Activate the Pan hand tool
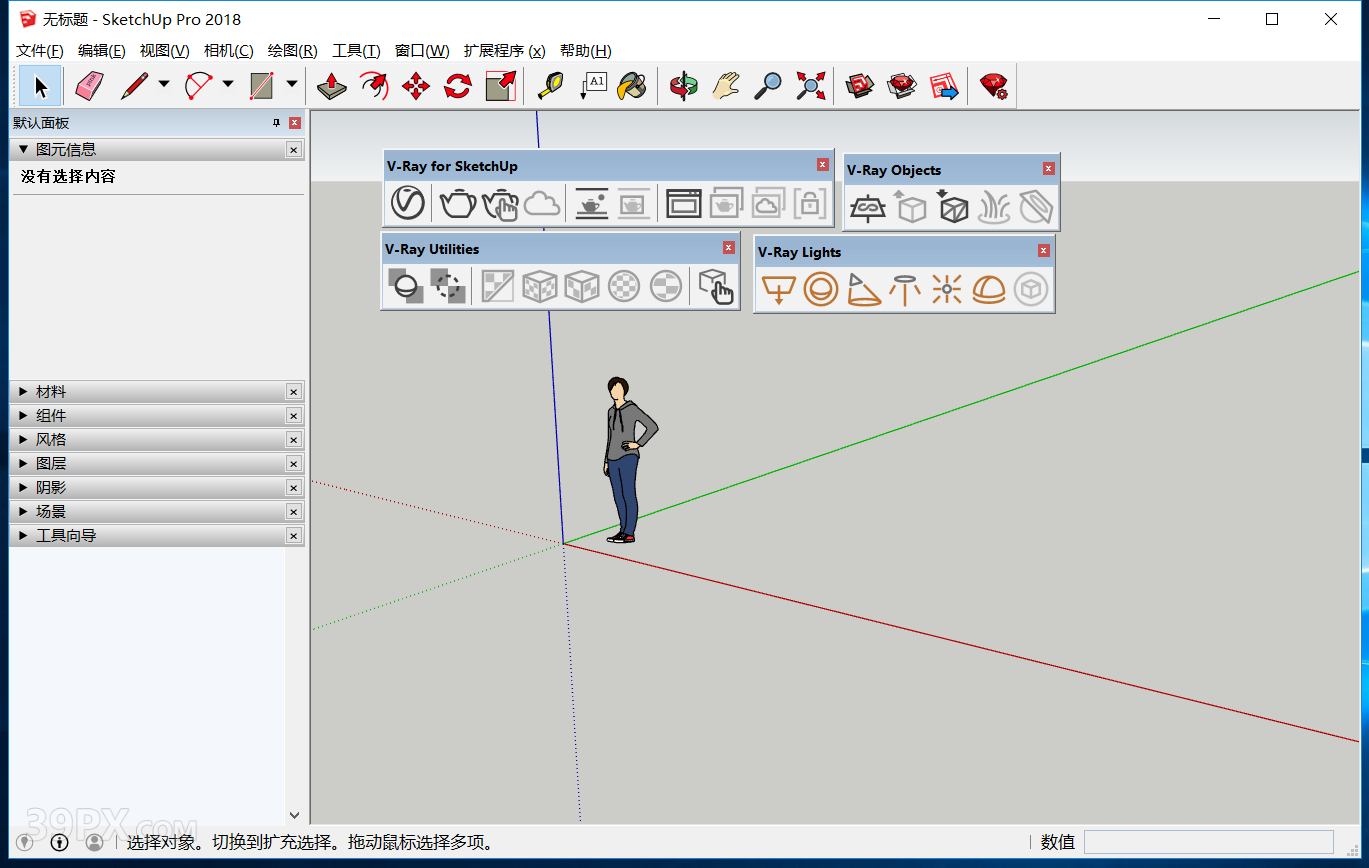This screenshot has width=1369, height=868. 725,86
